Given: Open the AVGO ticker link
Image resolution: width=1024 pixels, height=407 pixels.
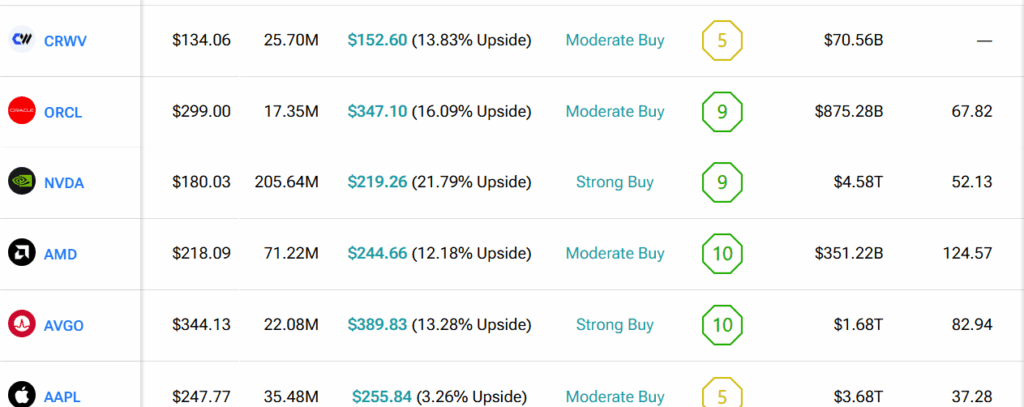Looking at the screenshot, I should (x=64, y=325).
